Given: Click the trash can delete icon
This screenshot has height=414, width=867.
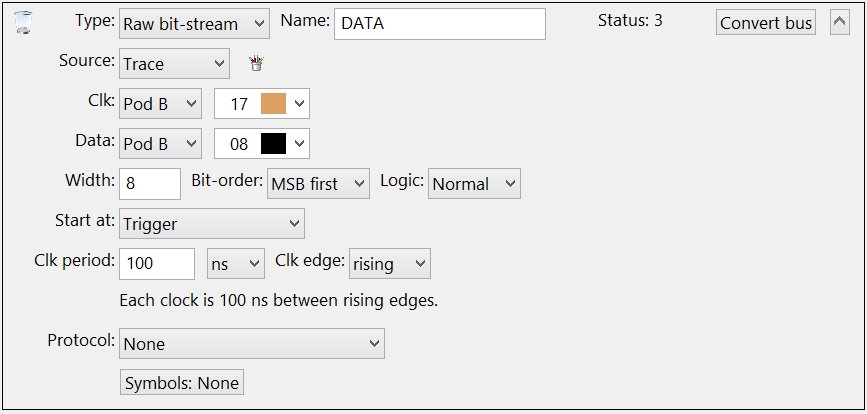Looking at the screenshot, I should 23,23.
